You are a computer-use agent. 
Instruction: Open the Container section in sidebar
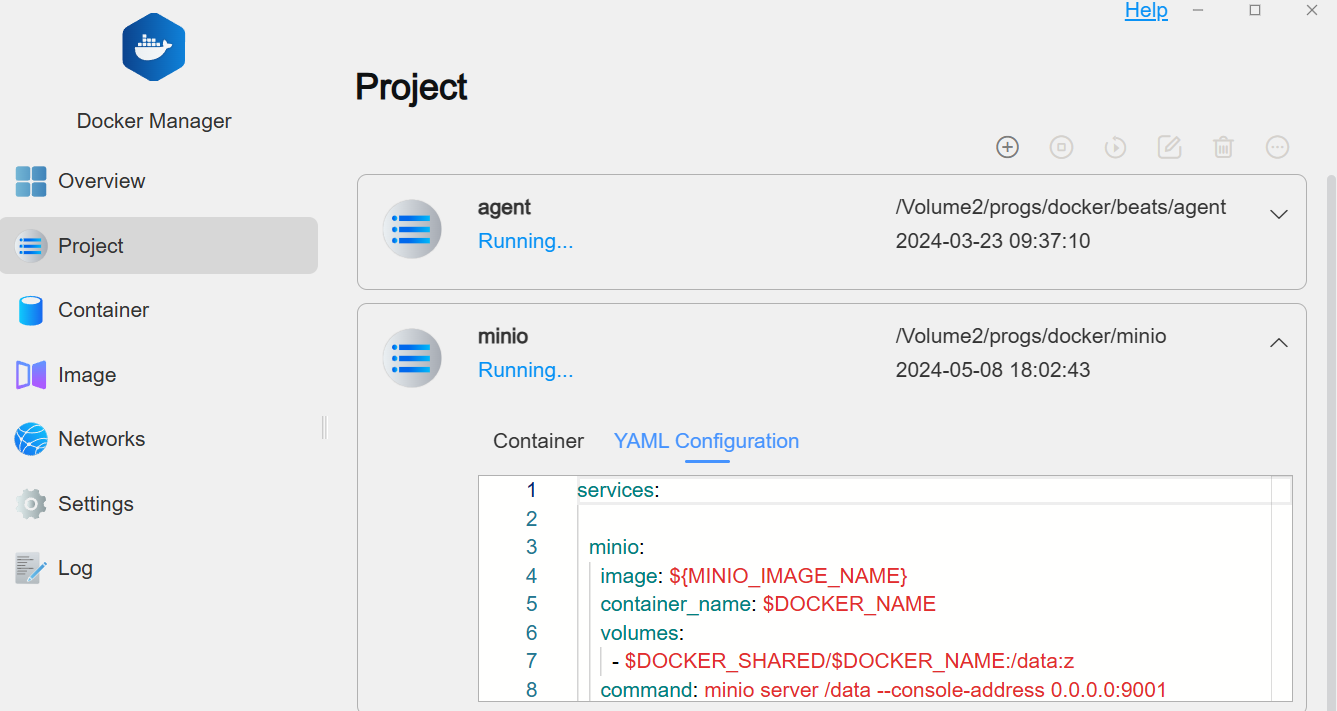pyautogui.click(x=103, y=310)
